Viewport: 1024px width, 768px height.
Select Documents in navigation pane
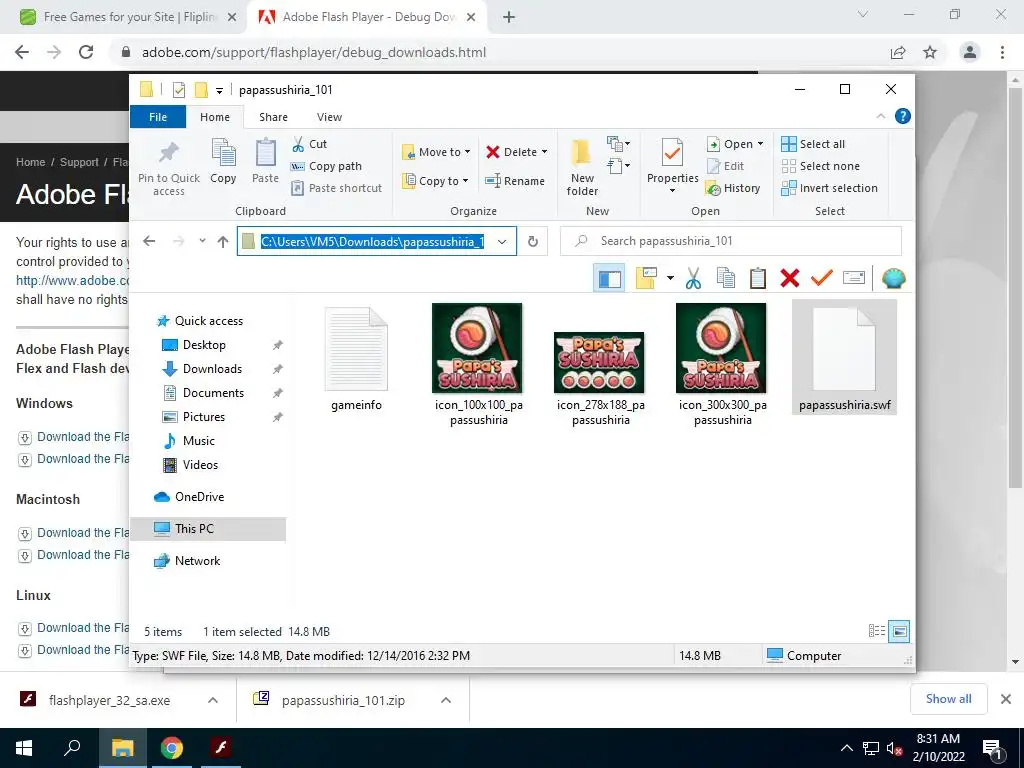point(213,392)
